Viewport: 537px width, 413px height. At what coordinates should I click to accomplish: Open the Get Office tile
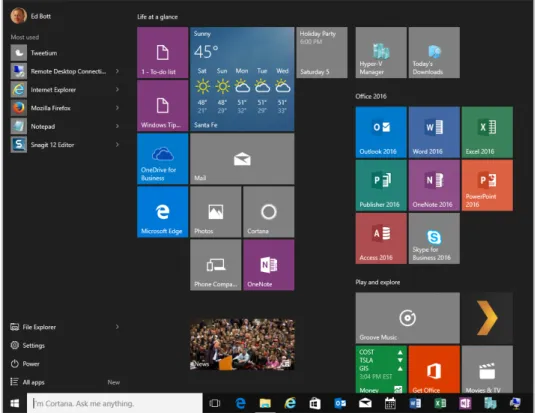click(x=434, y=369)
